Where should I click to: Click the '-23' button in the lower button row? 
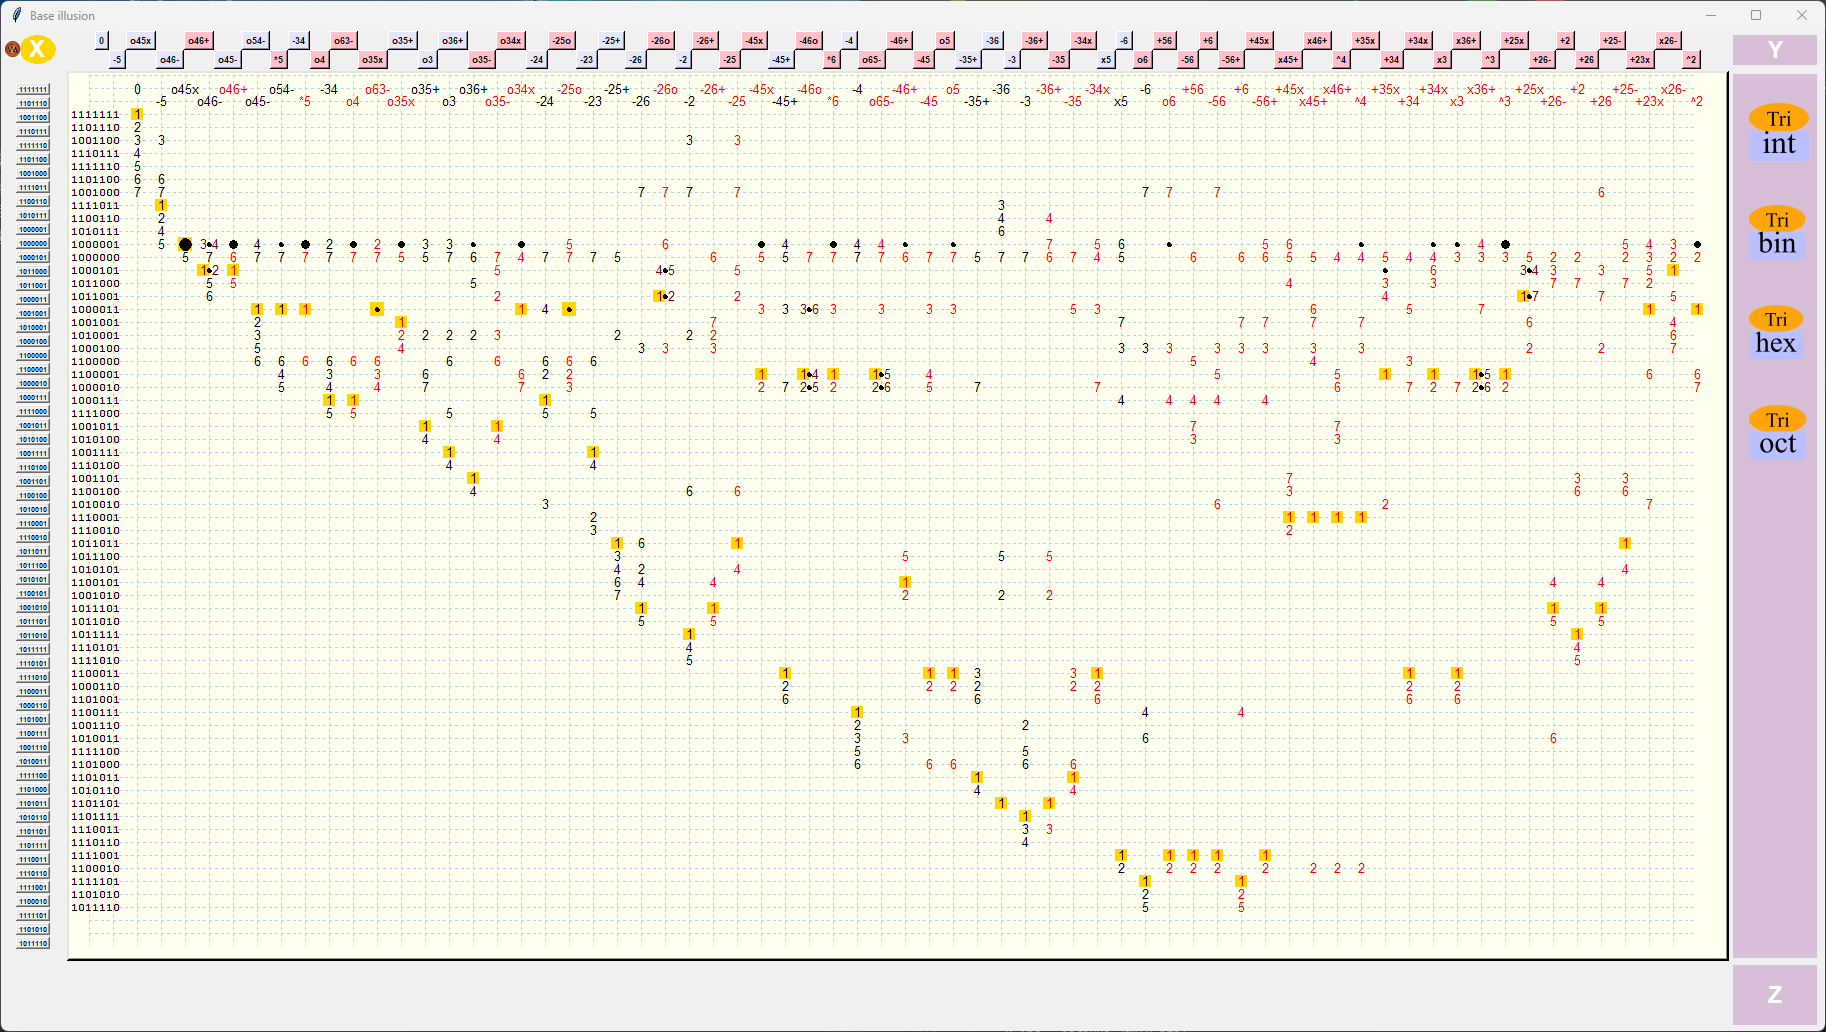coord(587,59)
